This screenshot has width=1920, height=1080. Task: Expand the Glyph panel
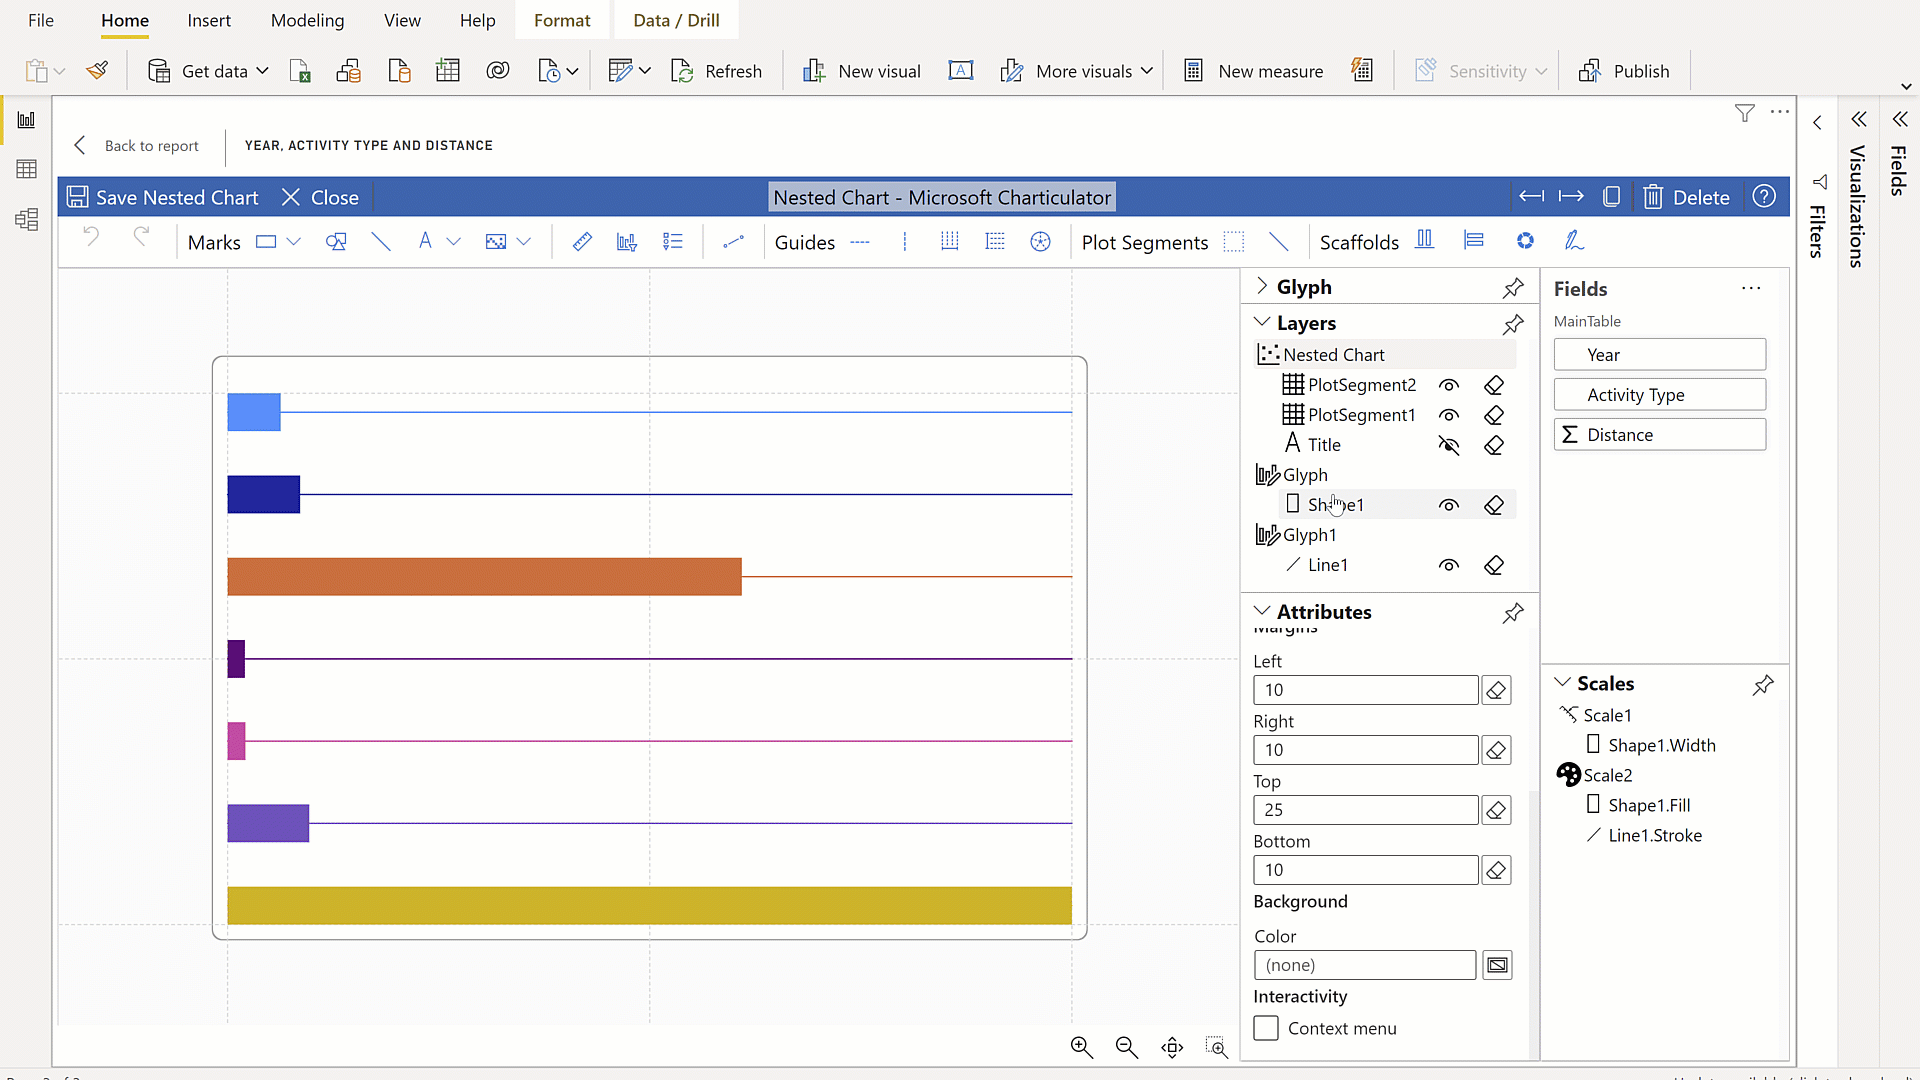(x=1262, y=287)
